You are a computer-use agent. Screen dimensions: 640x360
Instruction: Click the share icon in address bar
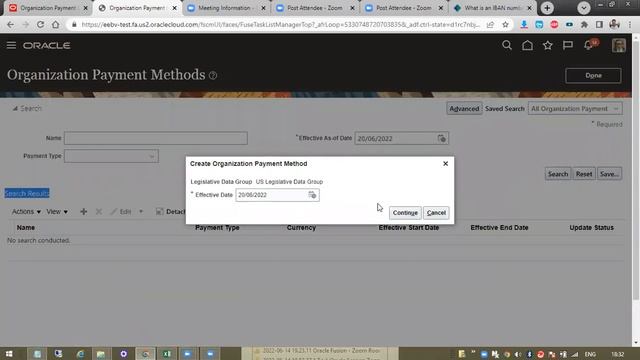point(490,24)
